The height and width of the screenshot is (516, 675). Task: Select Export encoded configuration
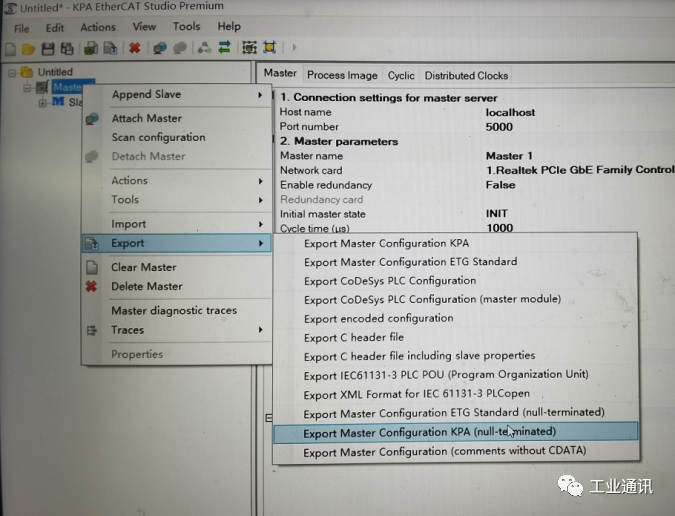point(456,318)
